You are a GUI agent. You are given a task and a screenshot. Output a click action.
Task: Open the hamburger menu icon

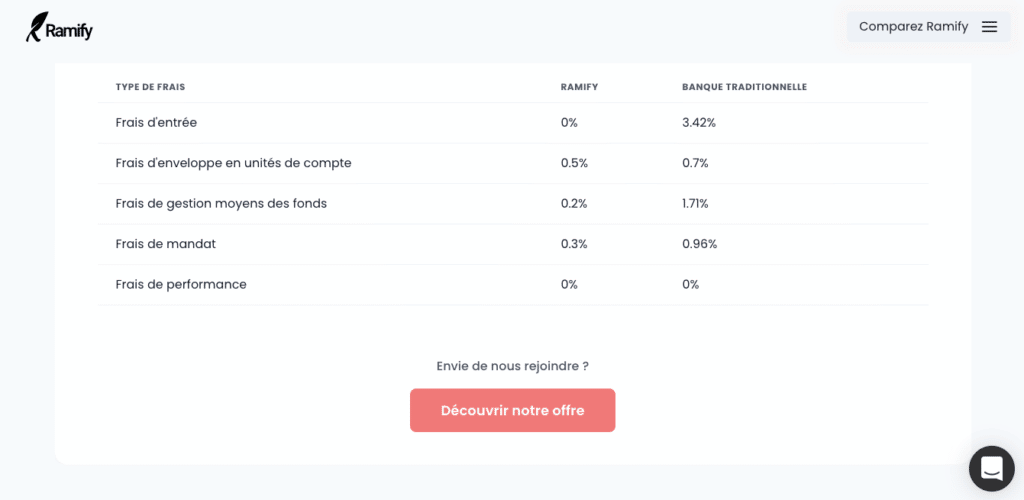coord(989,27)
